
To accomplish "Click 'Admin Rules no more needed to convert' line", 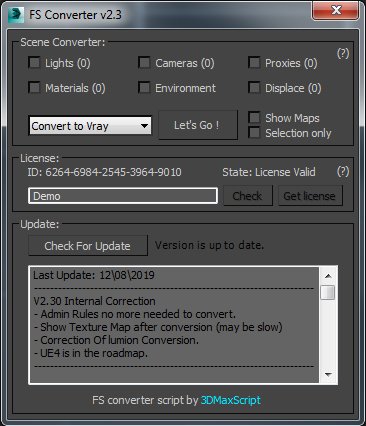I will [135, 314].
